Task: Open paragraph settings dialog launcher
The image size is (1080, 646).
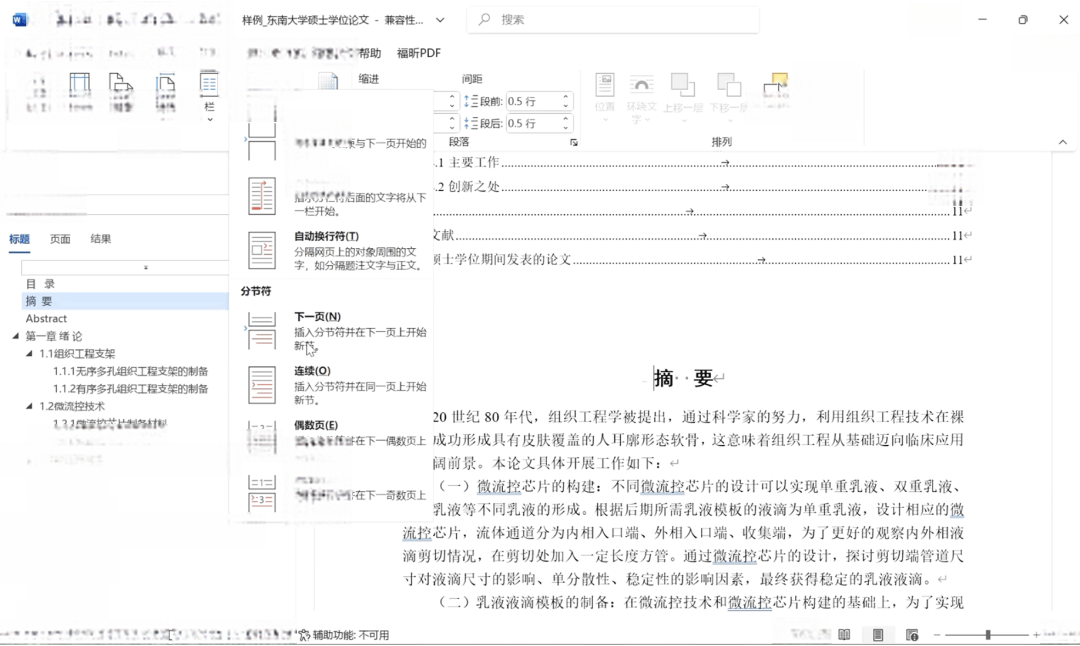Action: [573, 143]
